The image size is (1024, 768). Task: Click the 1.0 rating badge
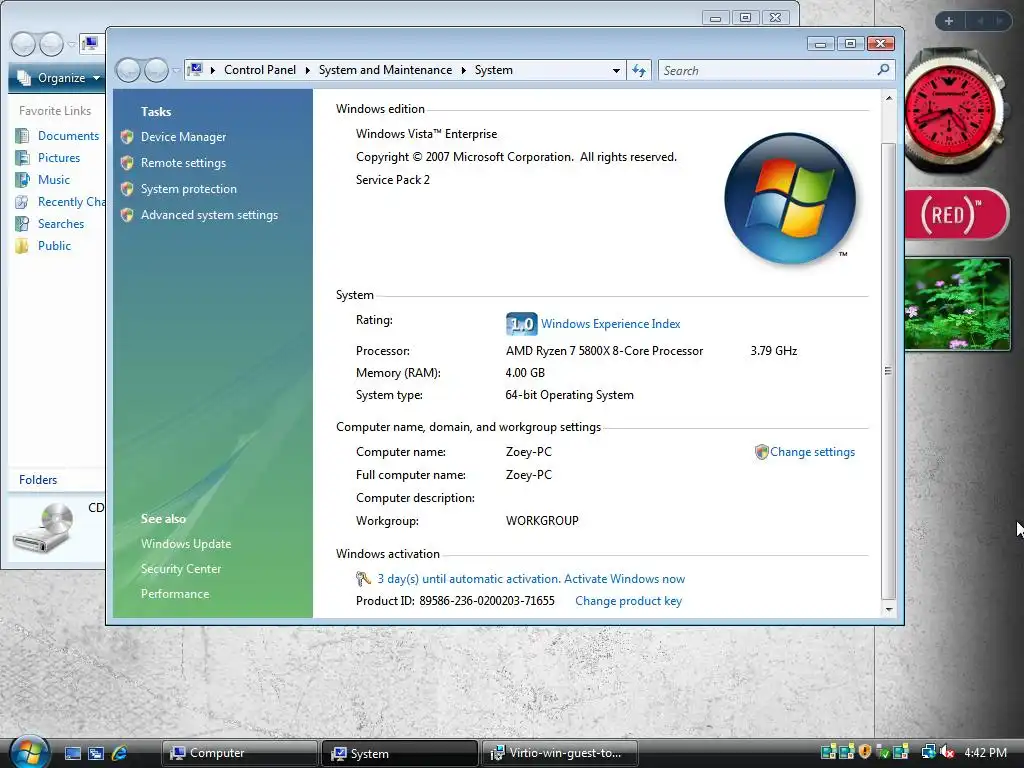521,323
